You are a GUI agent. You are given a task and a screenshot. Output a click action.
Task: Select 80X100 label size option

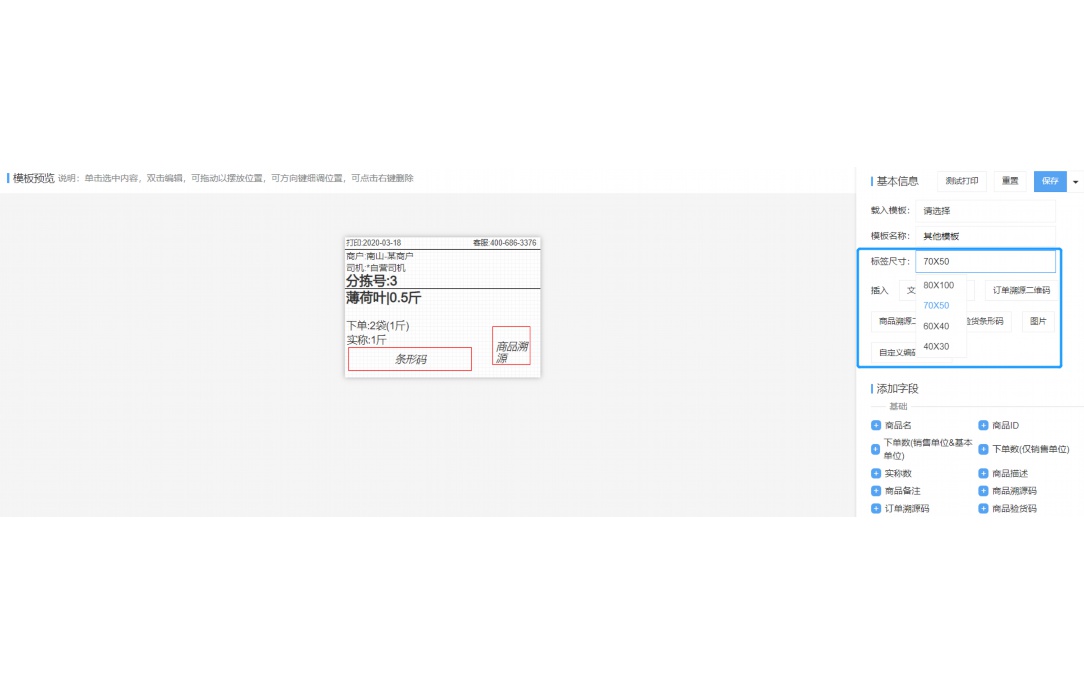click(x=938, y=286)
